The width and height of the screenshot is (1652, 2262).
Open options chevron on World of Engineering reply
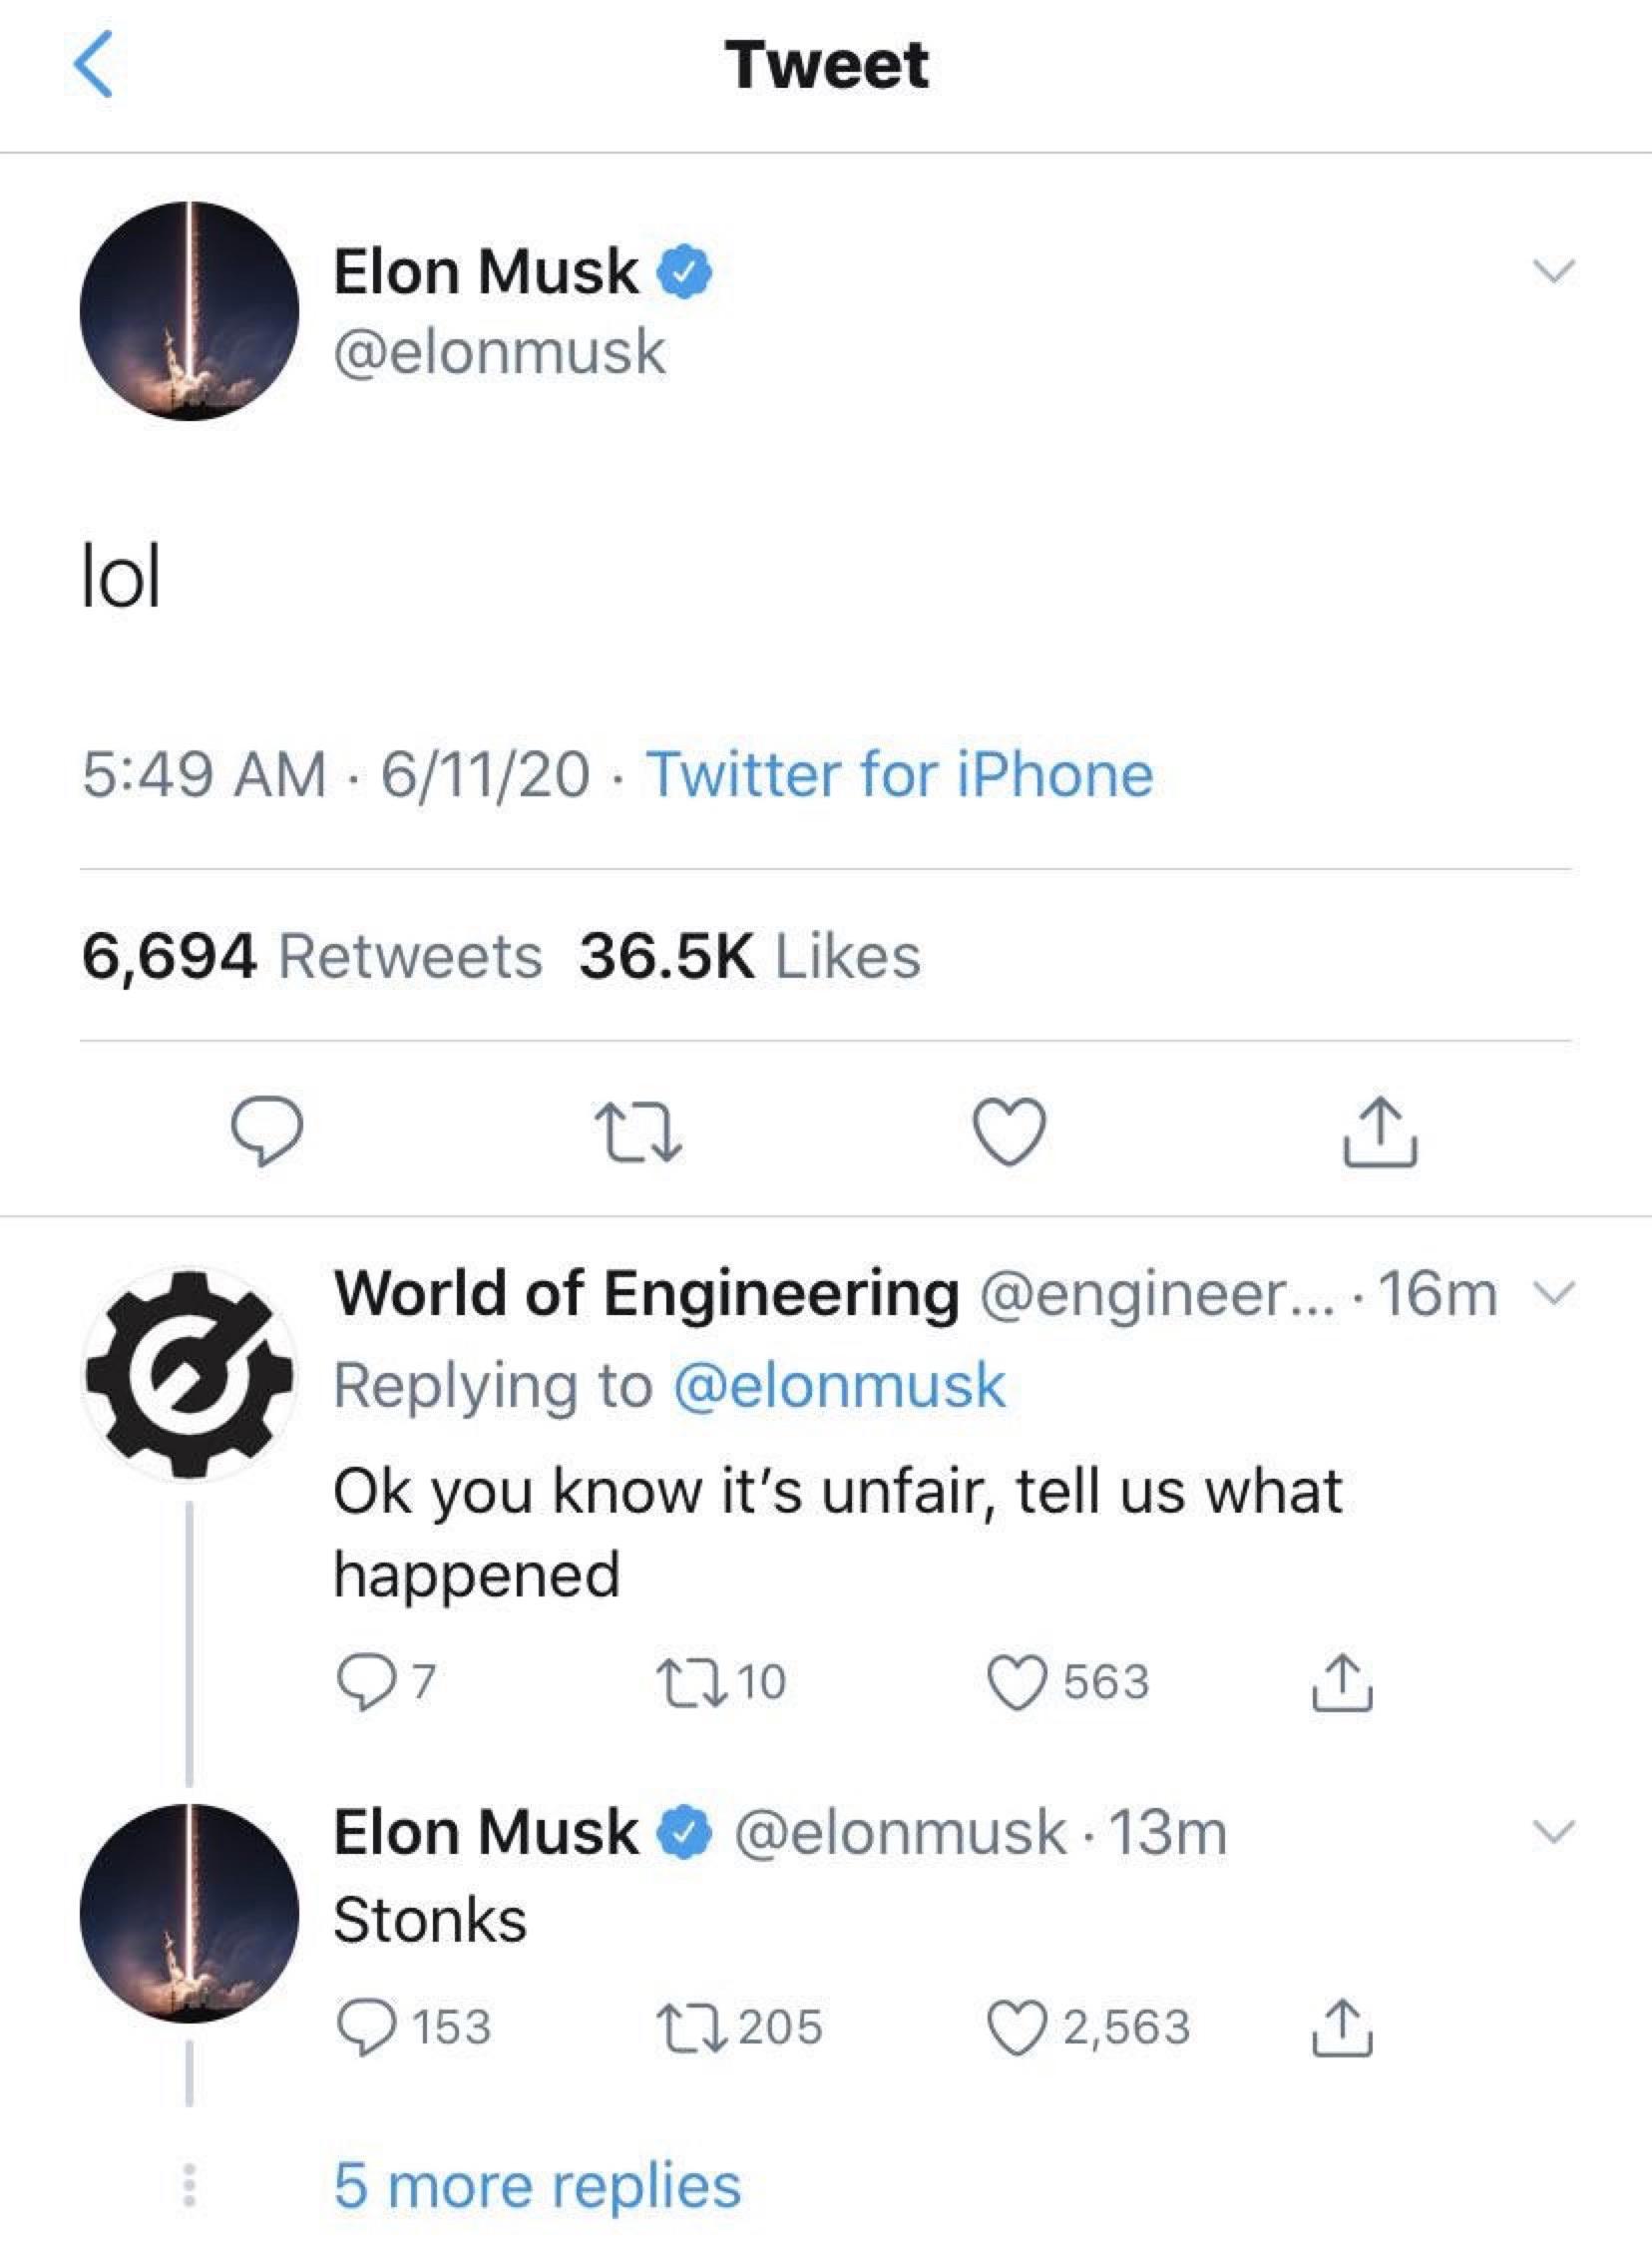(x=1554, y=1294)
